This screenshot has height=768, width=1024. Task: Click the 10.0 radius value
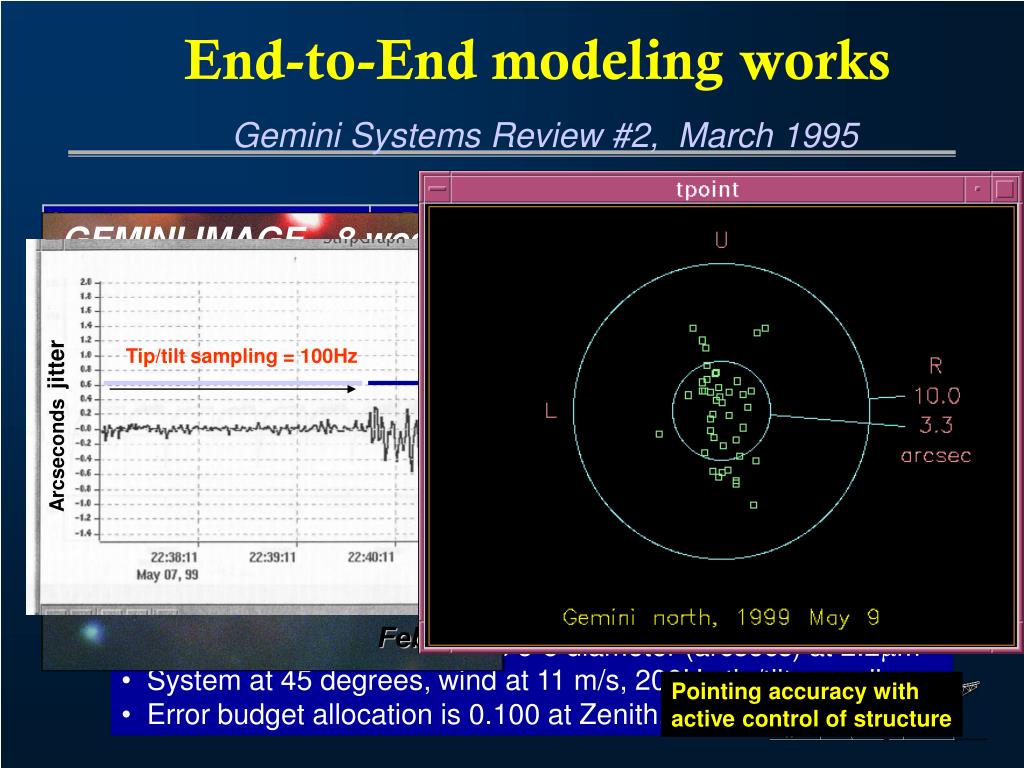tap(936, 395)
